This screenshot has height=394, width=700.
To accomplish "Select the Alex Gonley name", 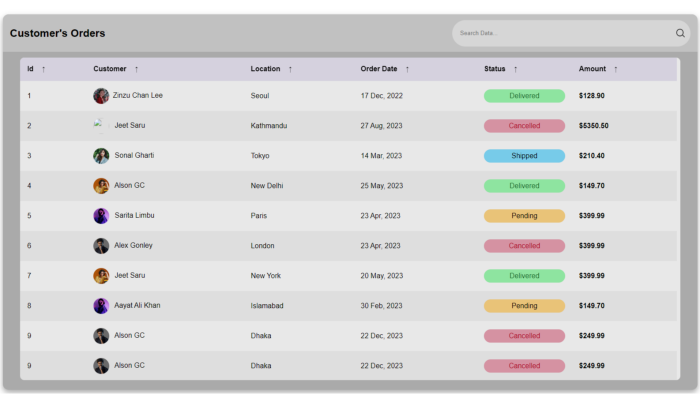I will 133,245.
